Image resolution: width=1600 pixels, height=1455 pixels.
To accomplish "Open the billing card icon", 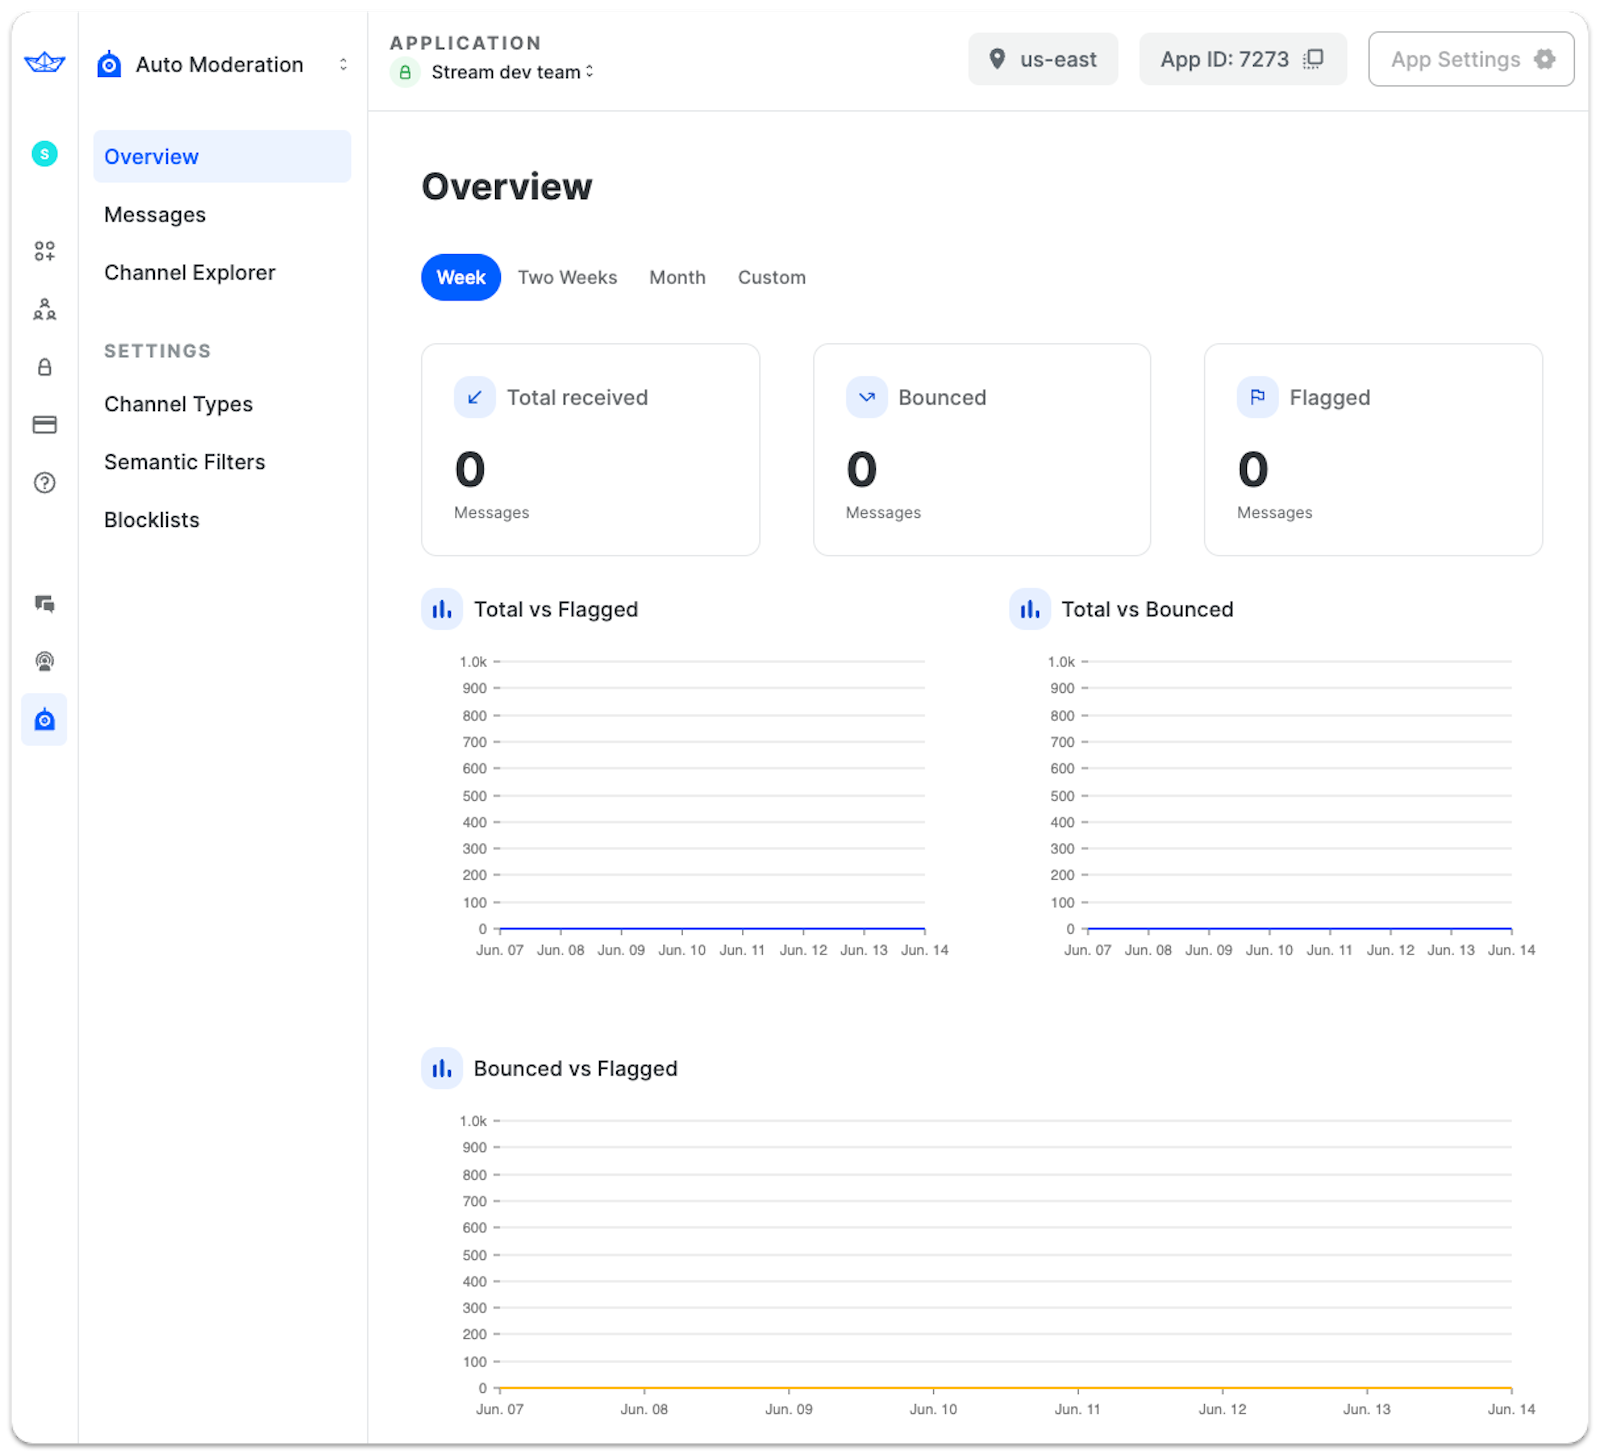I will pyautogui.click(x=44, y=424).
